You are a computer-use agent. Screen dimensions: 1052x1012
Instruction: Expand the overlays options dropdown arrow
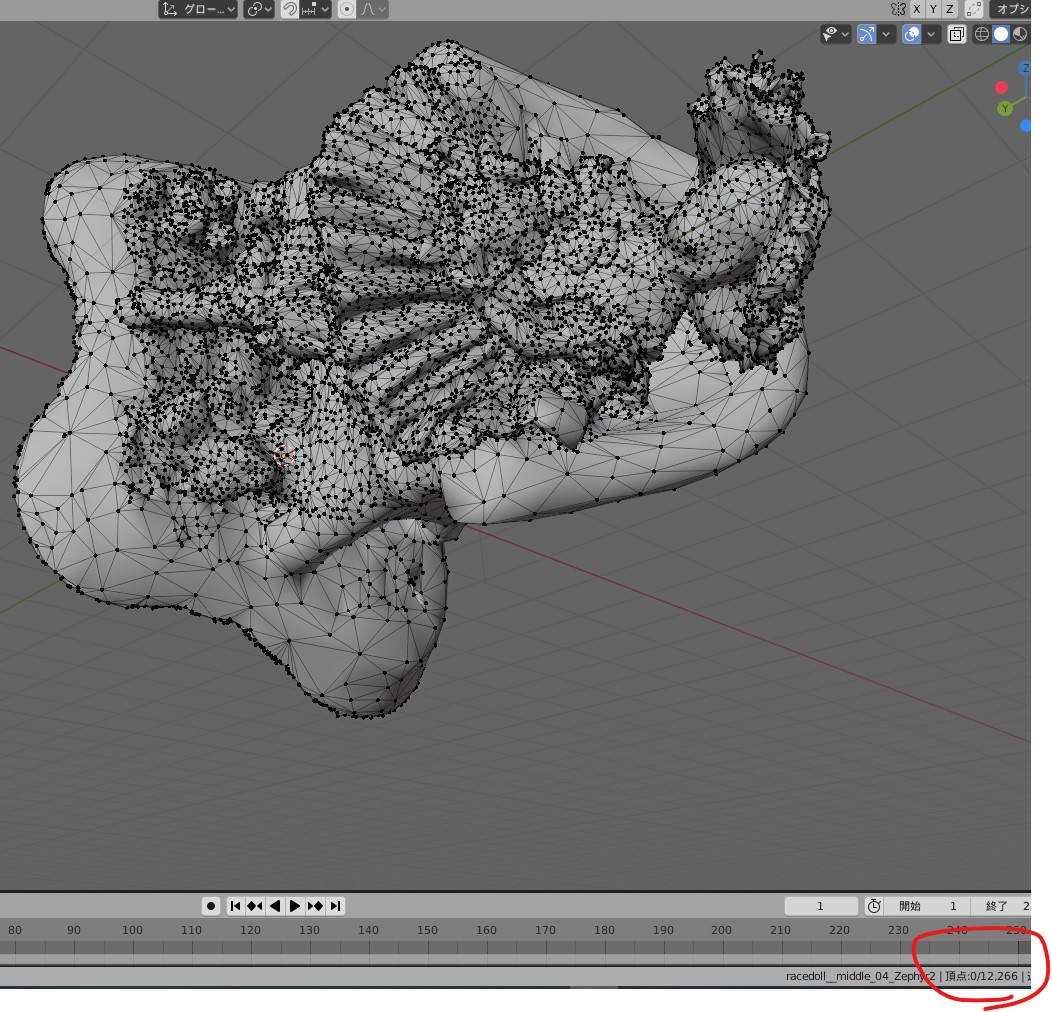click(932, 34)
